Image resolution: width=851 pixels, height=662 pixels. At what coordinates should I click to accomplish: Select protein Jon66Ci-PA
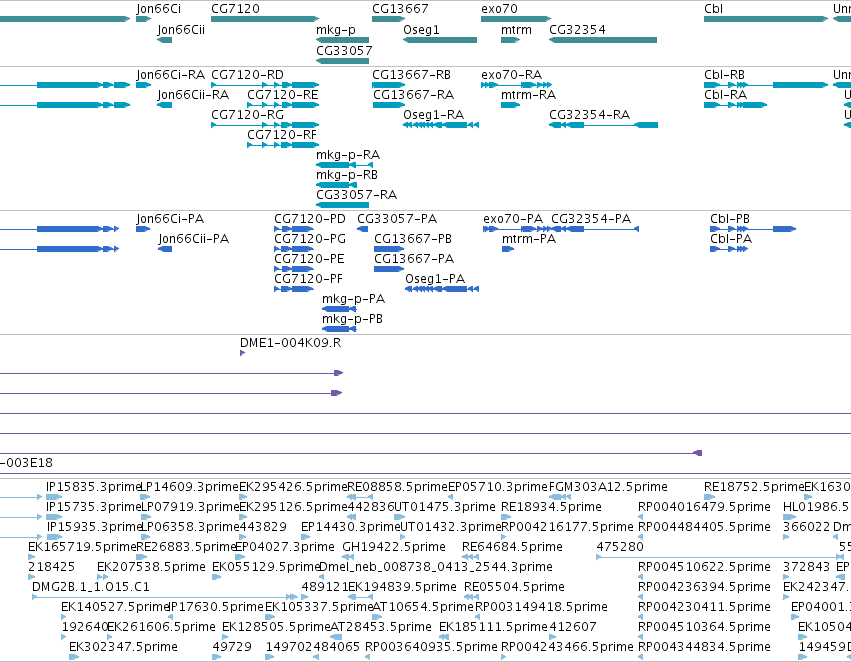click(170, 219)
